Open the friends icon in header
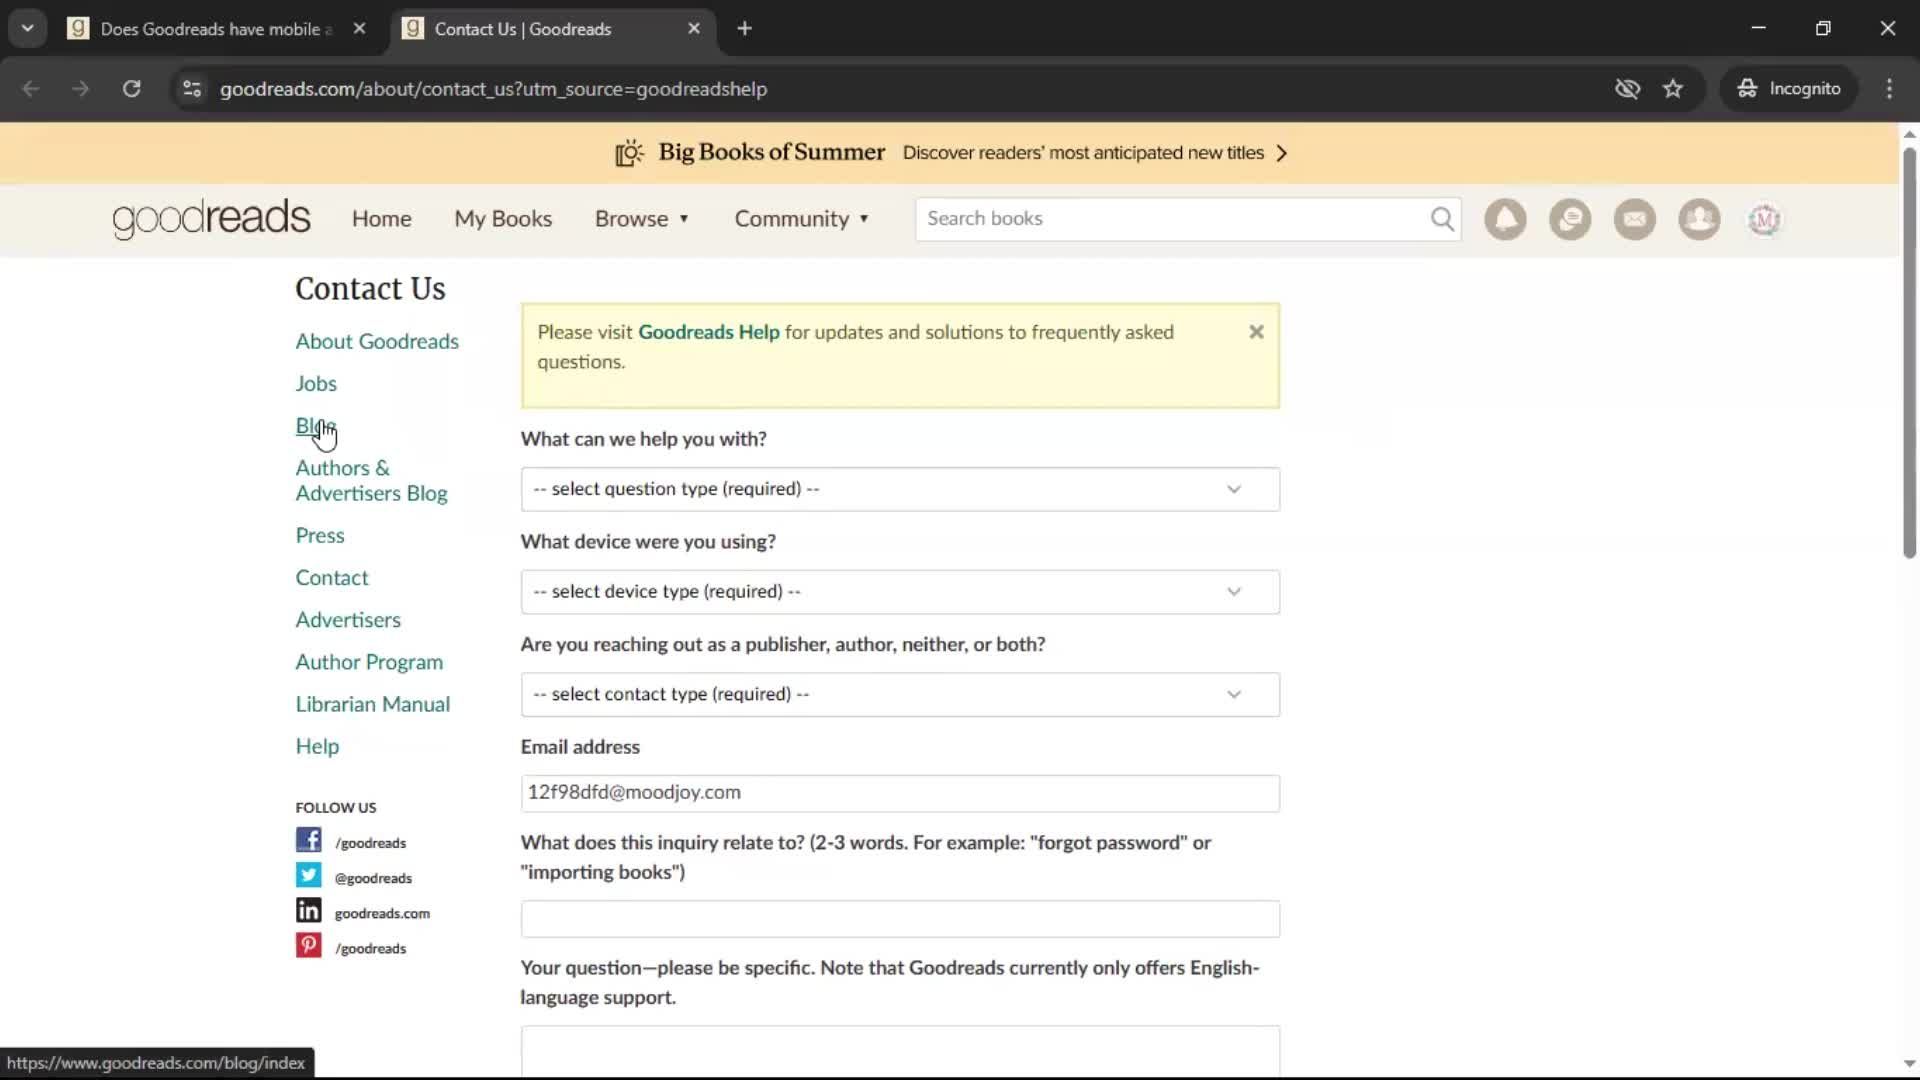This screenshot has width=1920, height=1080. (x=1699, y=219)
